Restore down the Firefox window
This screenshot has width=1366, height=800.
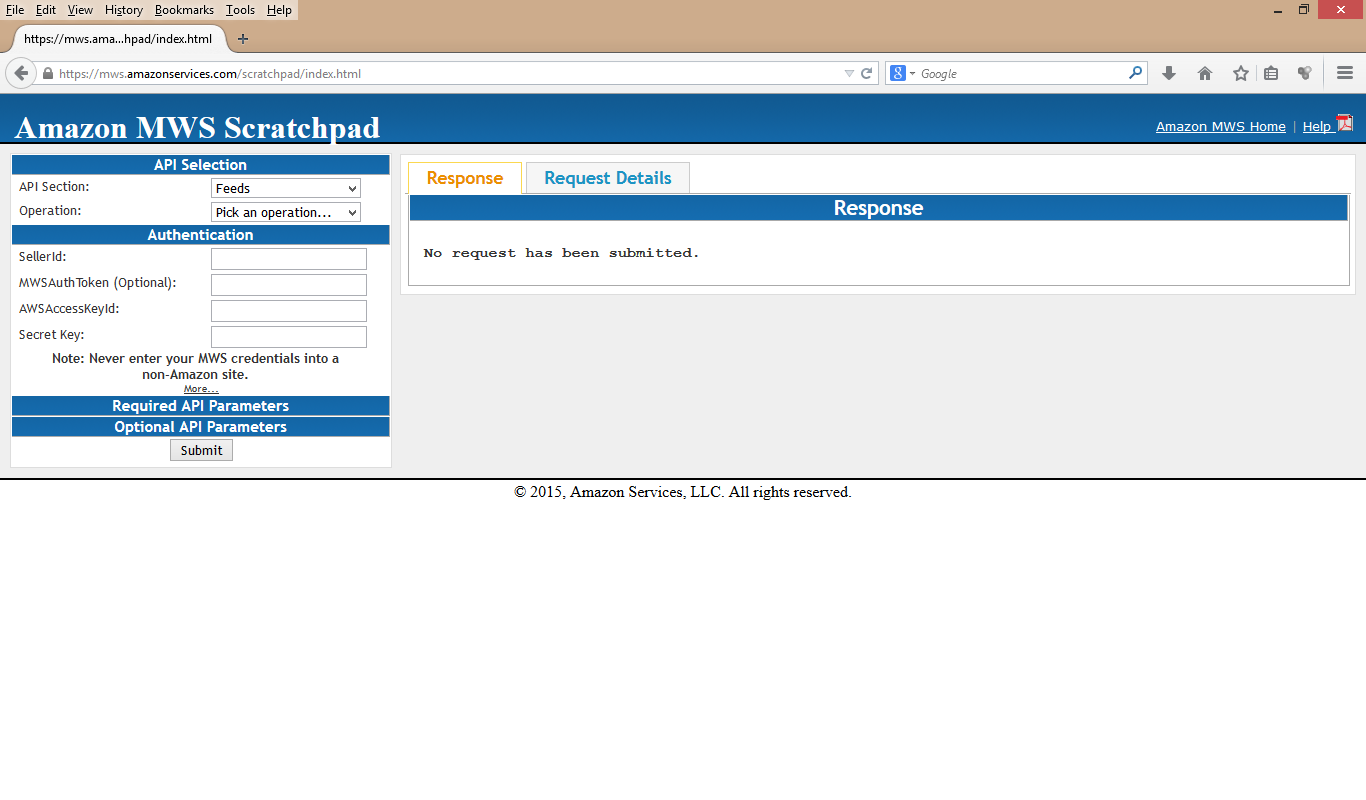(x=1304, y=10)
